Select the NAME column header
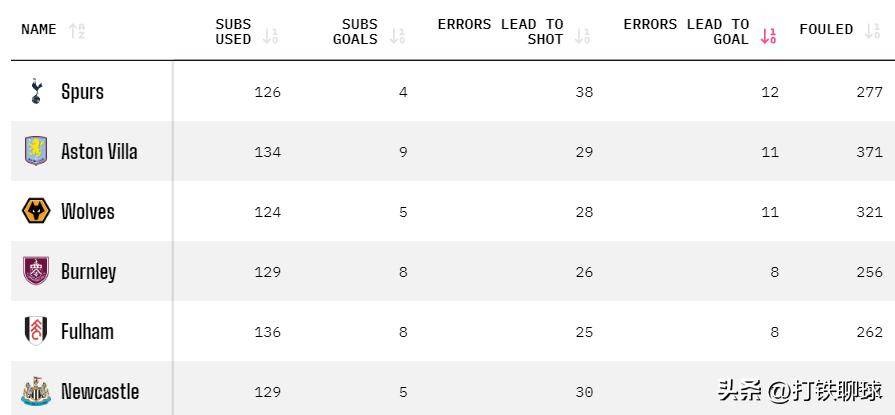The width and height of the screenshot is (895, 415). [x=39, y=30]
